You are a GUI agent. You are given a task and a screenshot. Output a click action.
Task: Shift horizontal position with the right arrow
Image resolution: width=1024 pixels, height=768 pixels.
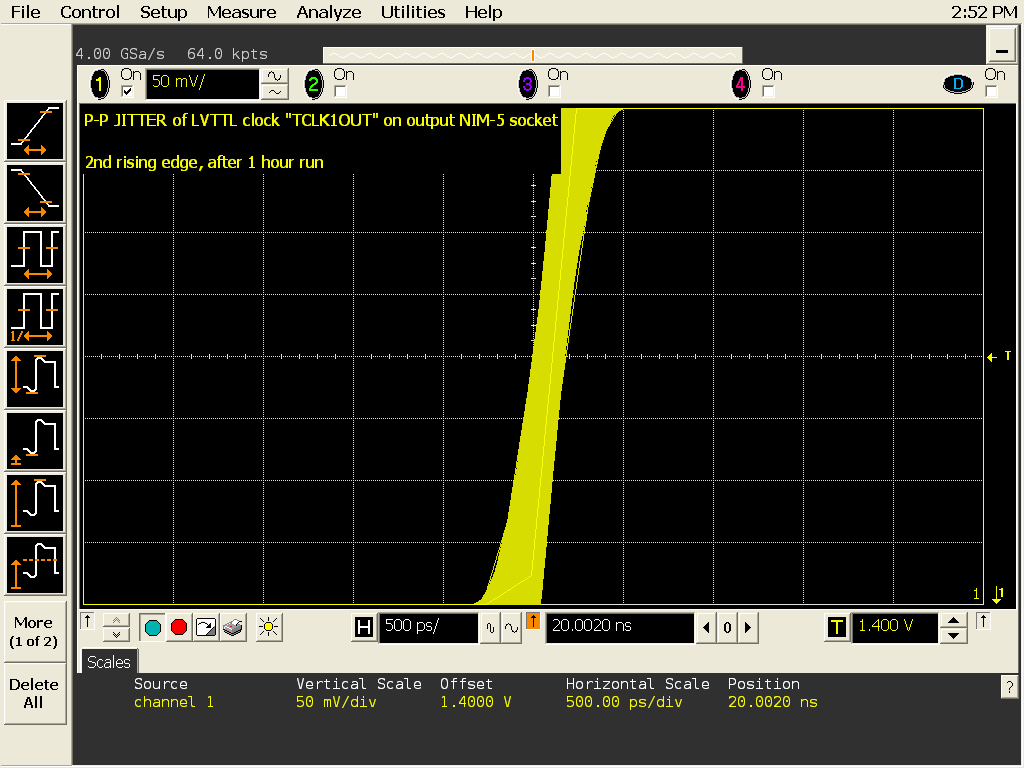click(x=748, y=628)
